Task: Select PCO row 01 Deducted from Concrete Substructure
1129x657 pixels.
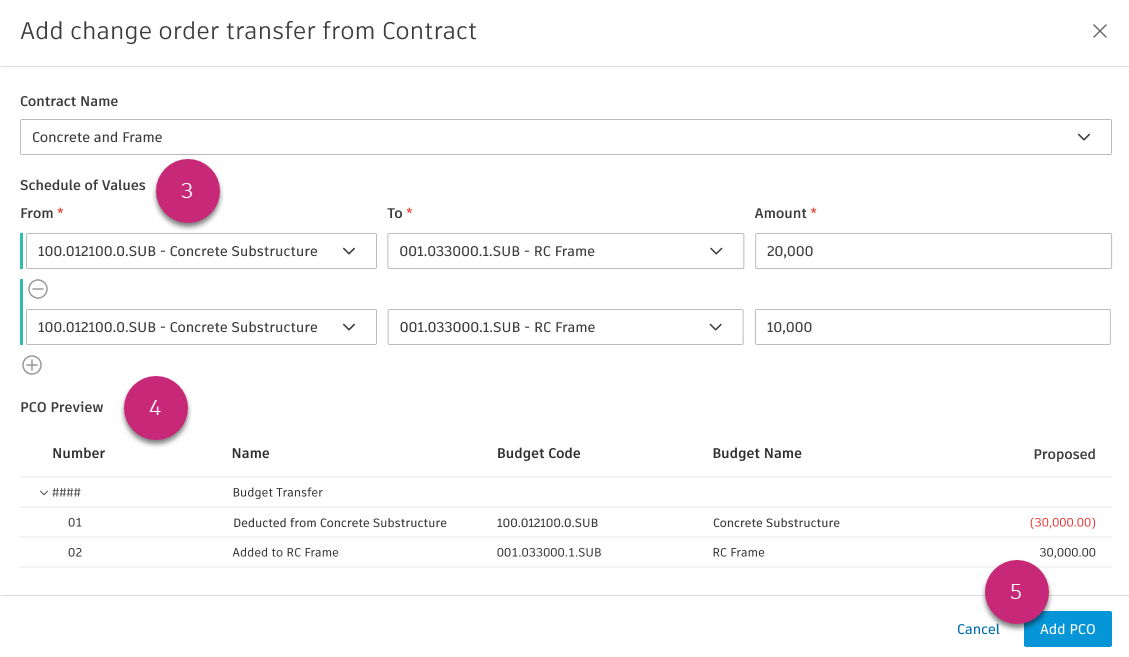Action: tap(339, 522)
